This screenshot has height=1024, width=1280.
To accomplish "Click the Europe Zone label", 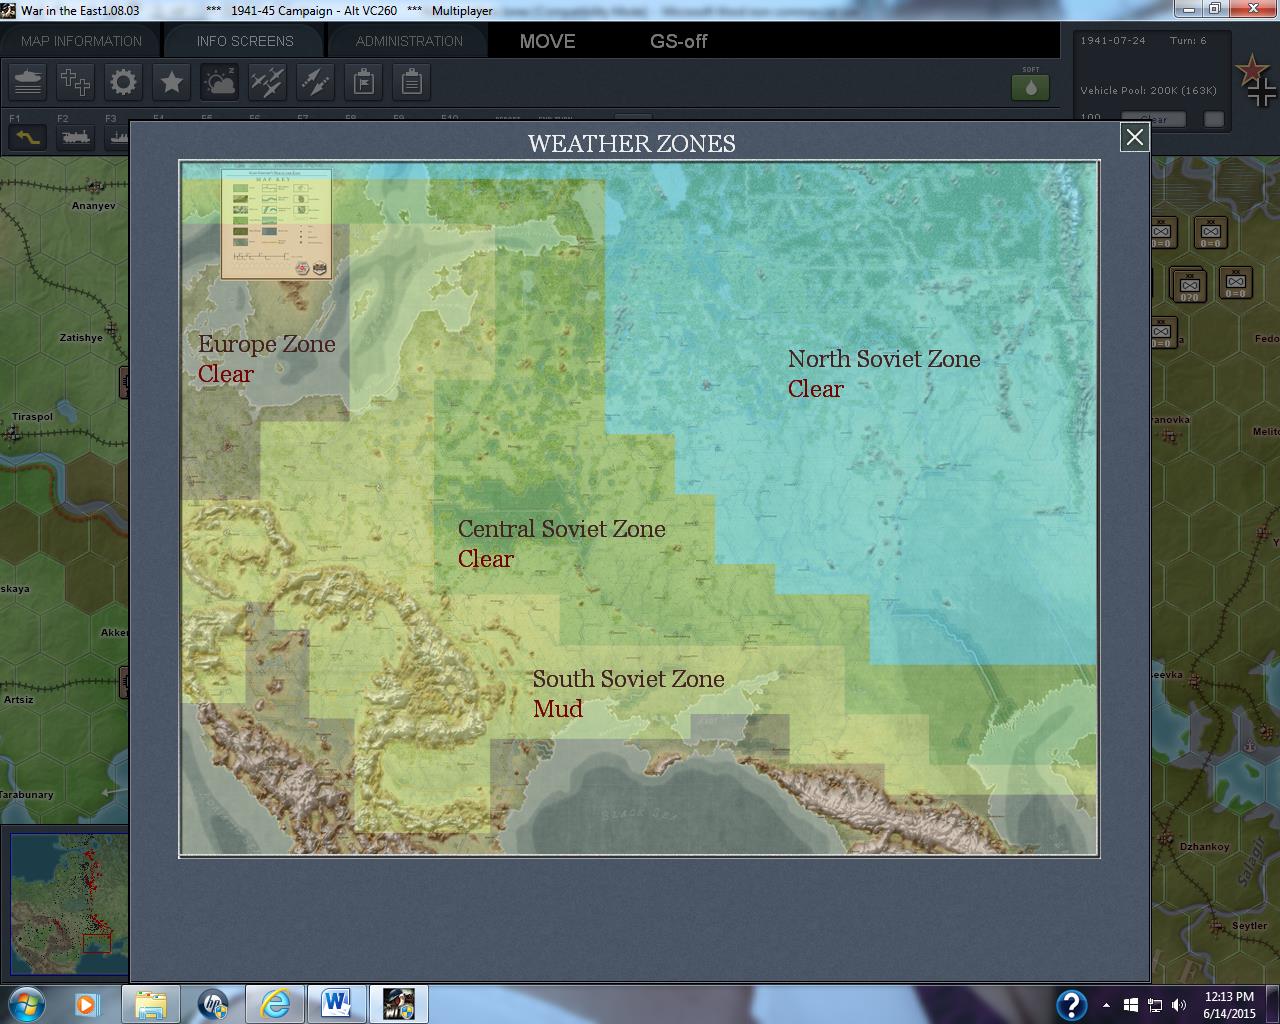I will pyautogui.click(x=267, y=344).
